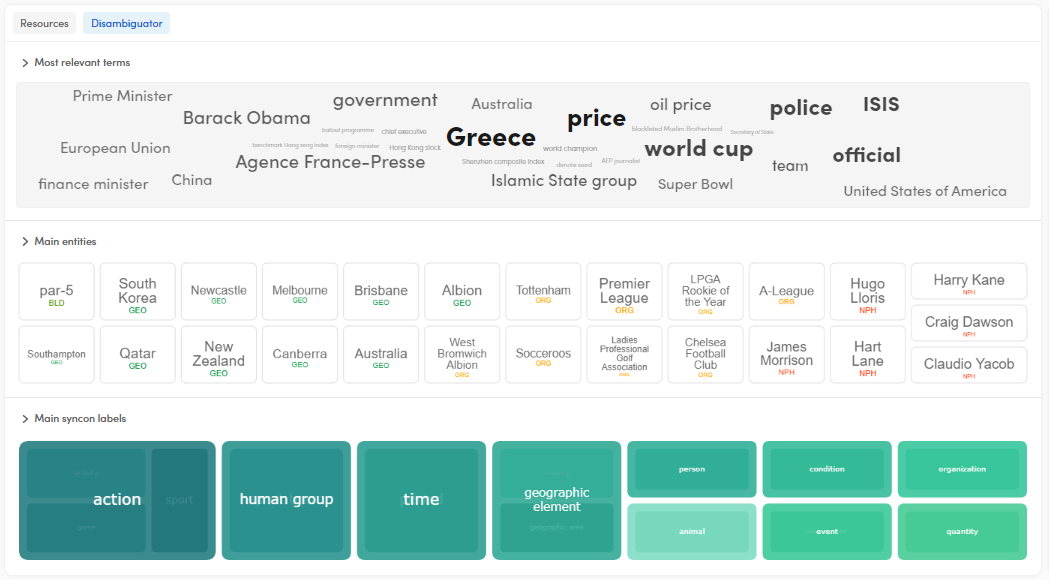The width and height of the screenshot is (1049, 580).
Task: Collapse the Main entities section
Action: pos(25,242)
